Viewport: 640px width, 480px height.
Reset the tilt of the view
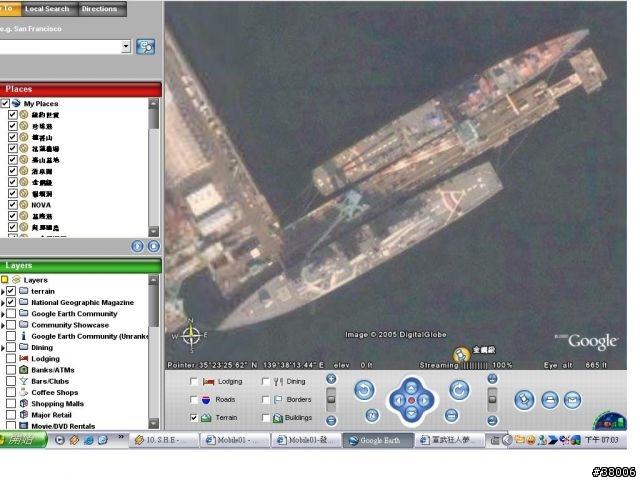(x=451, y=416)
